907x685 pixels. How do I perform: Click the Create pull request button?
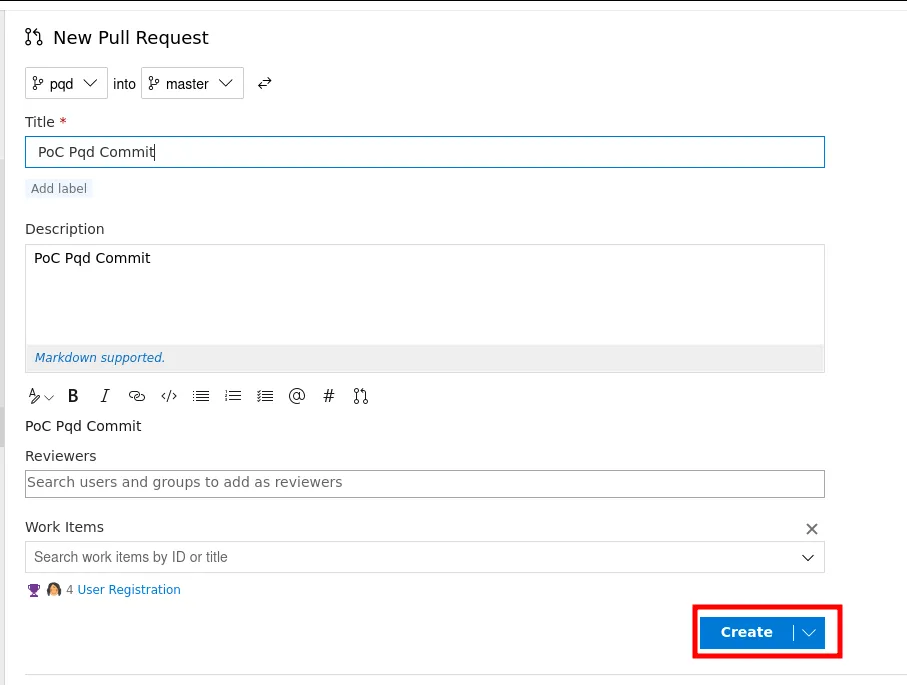pos(746,633)
